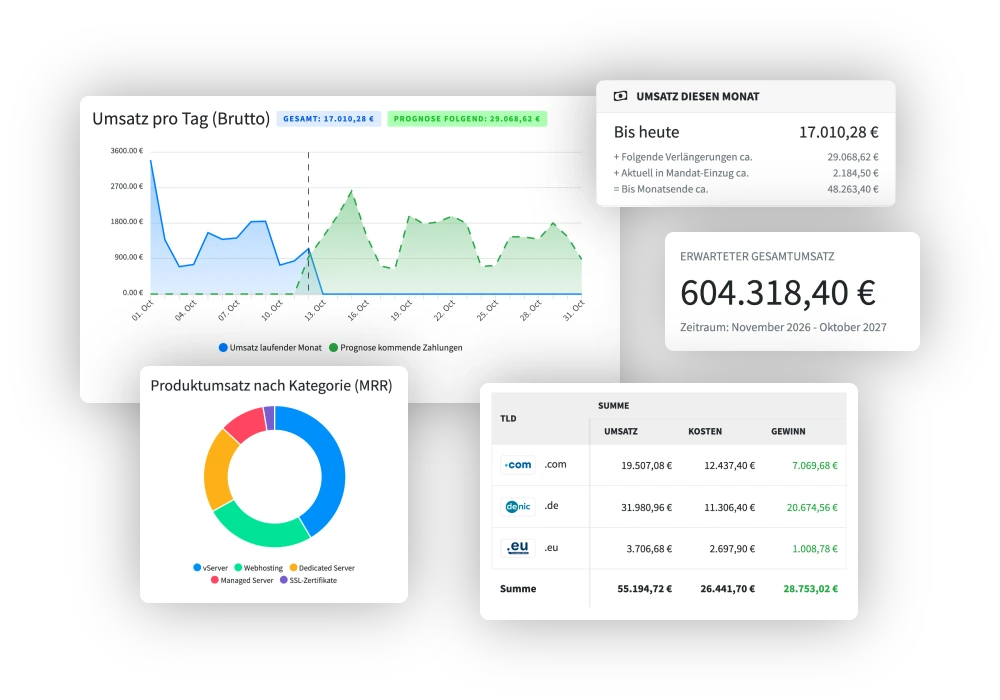
Task: Toggle the Prognose kommende Zahlungen legend entry
Action: click(x=396, y=347)
